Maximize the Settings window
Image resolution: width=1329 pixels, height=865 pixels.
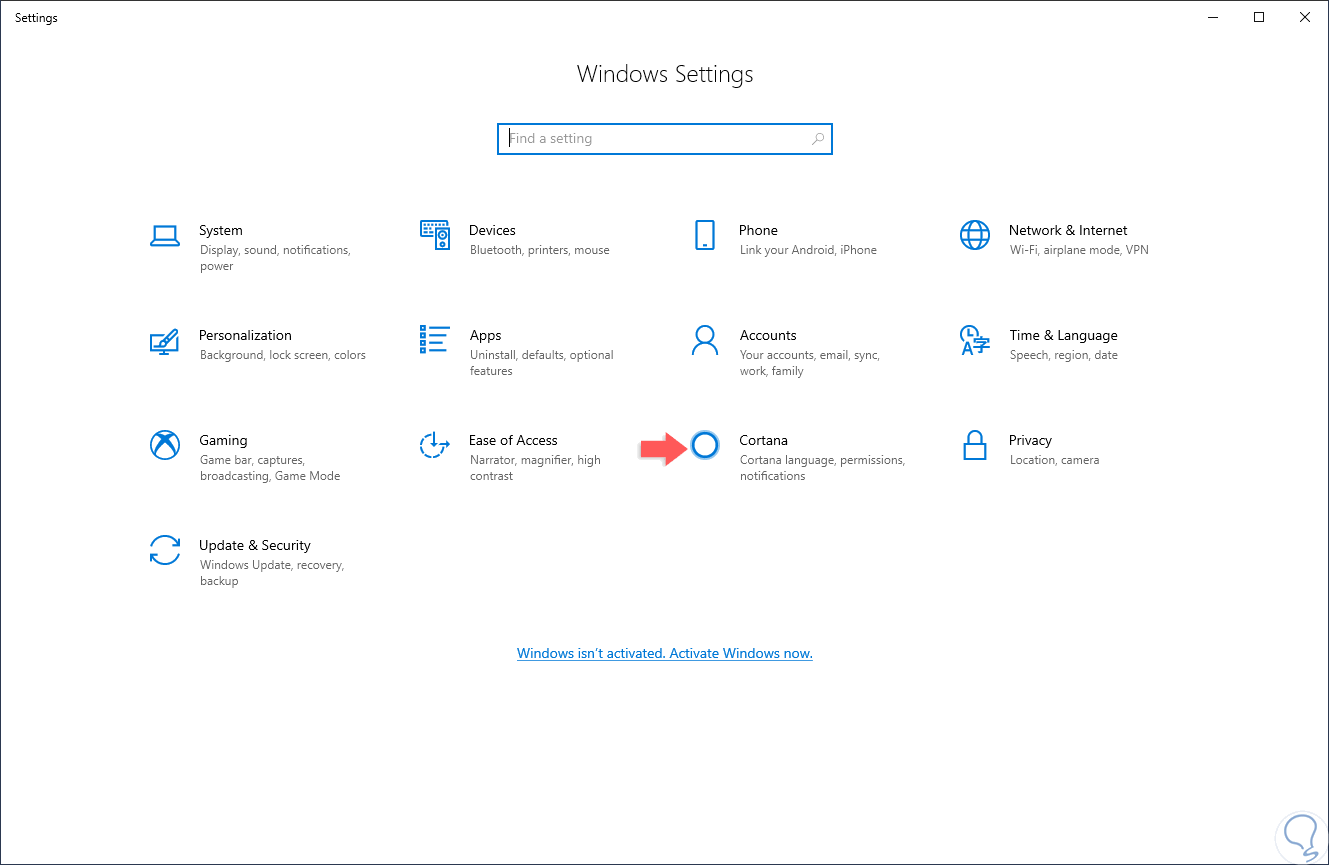[1259, 17]
